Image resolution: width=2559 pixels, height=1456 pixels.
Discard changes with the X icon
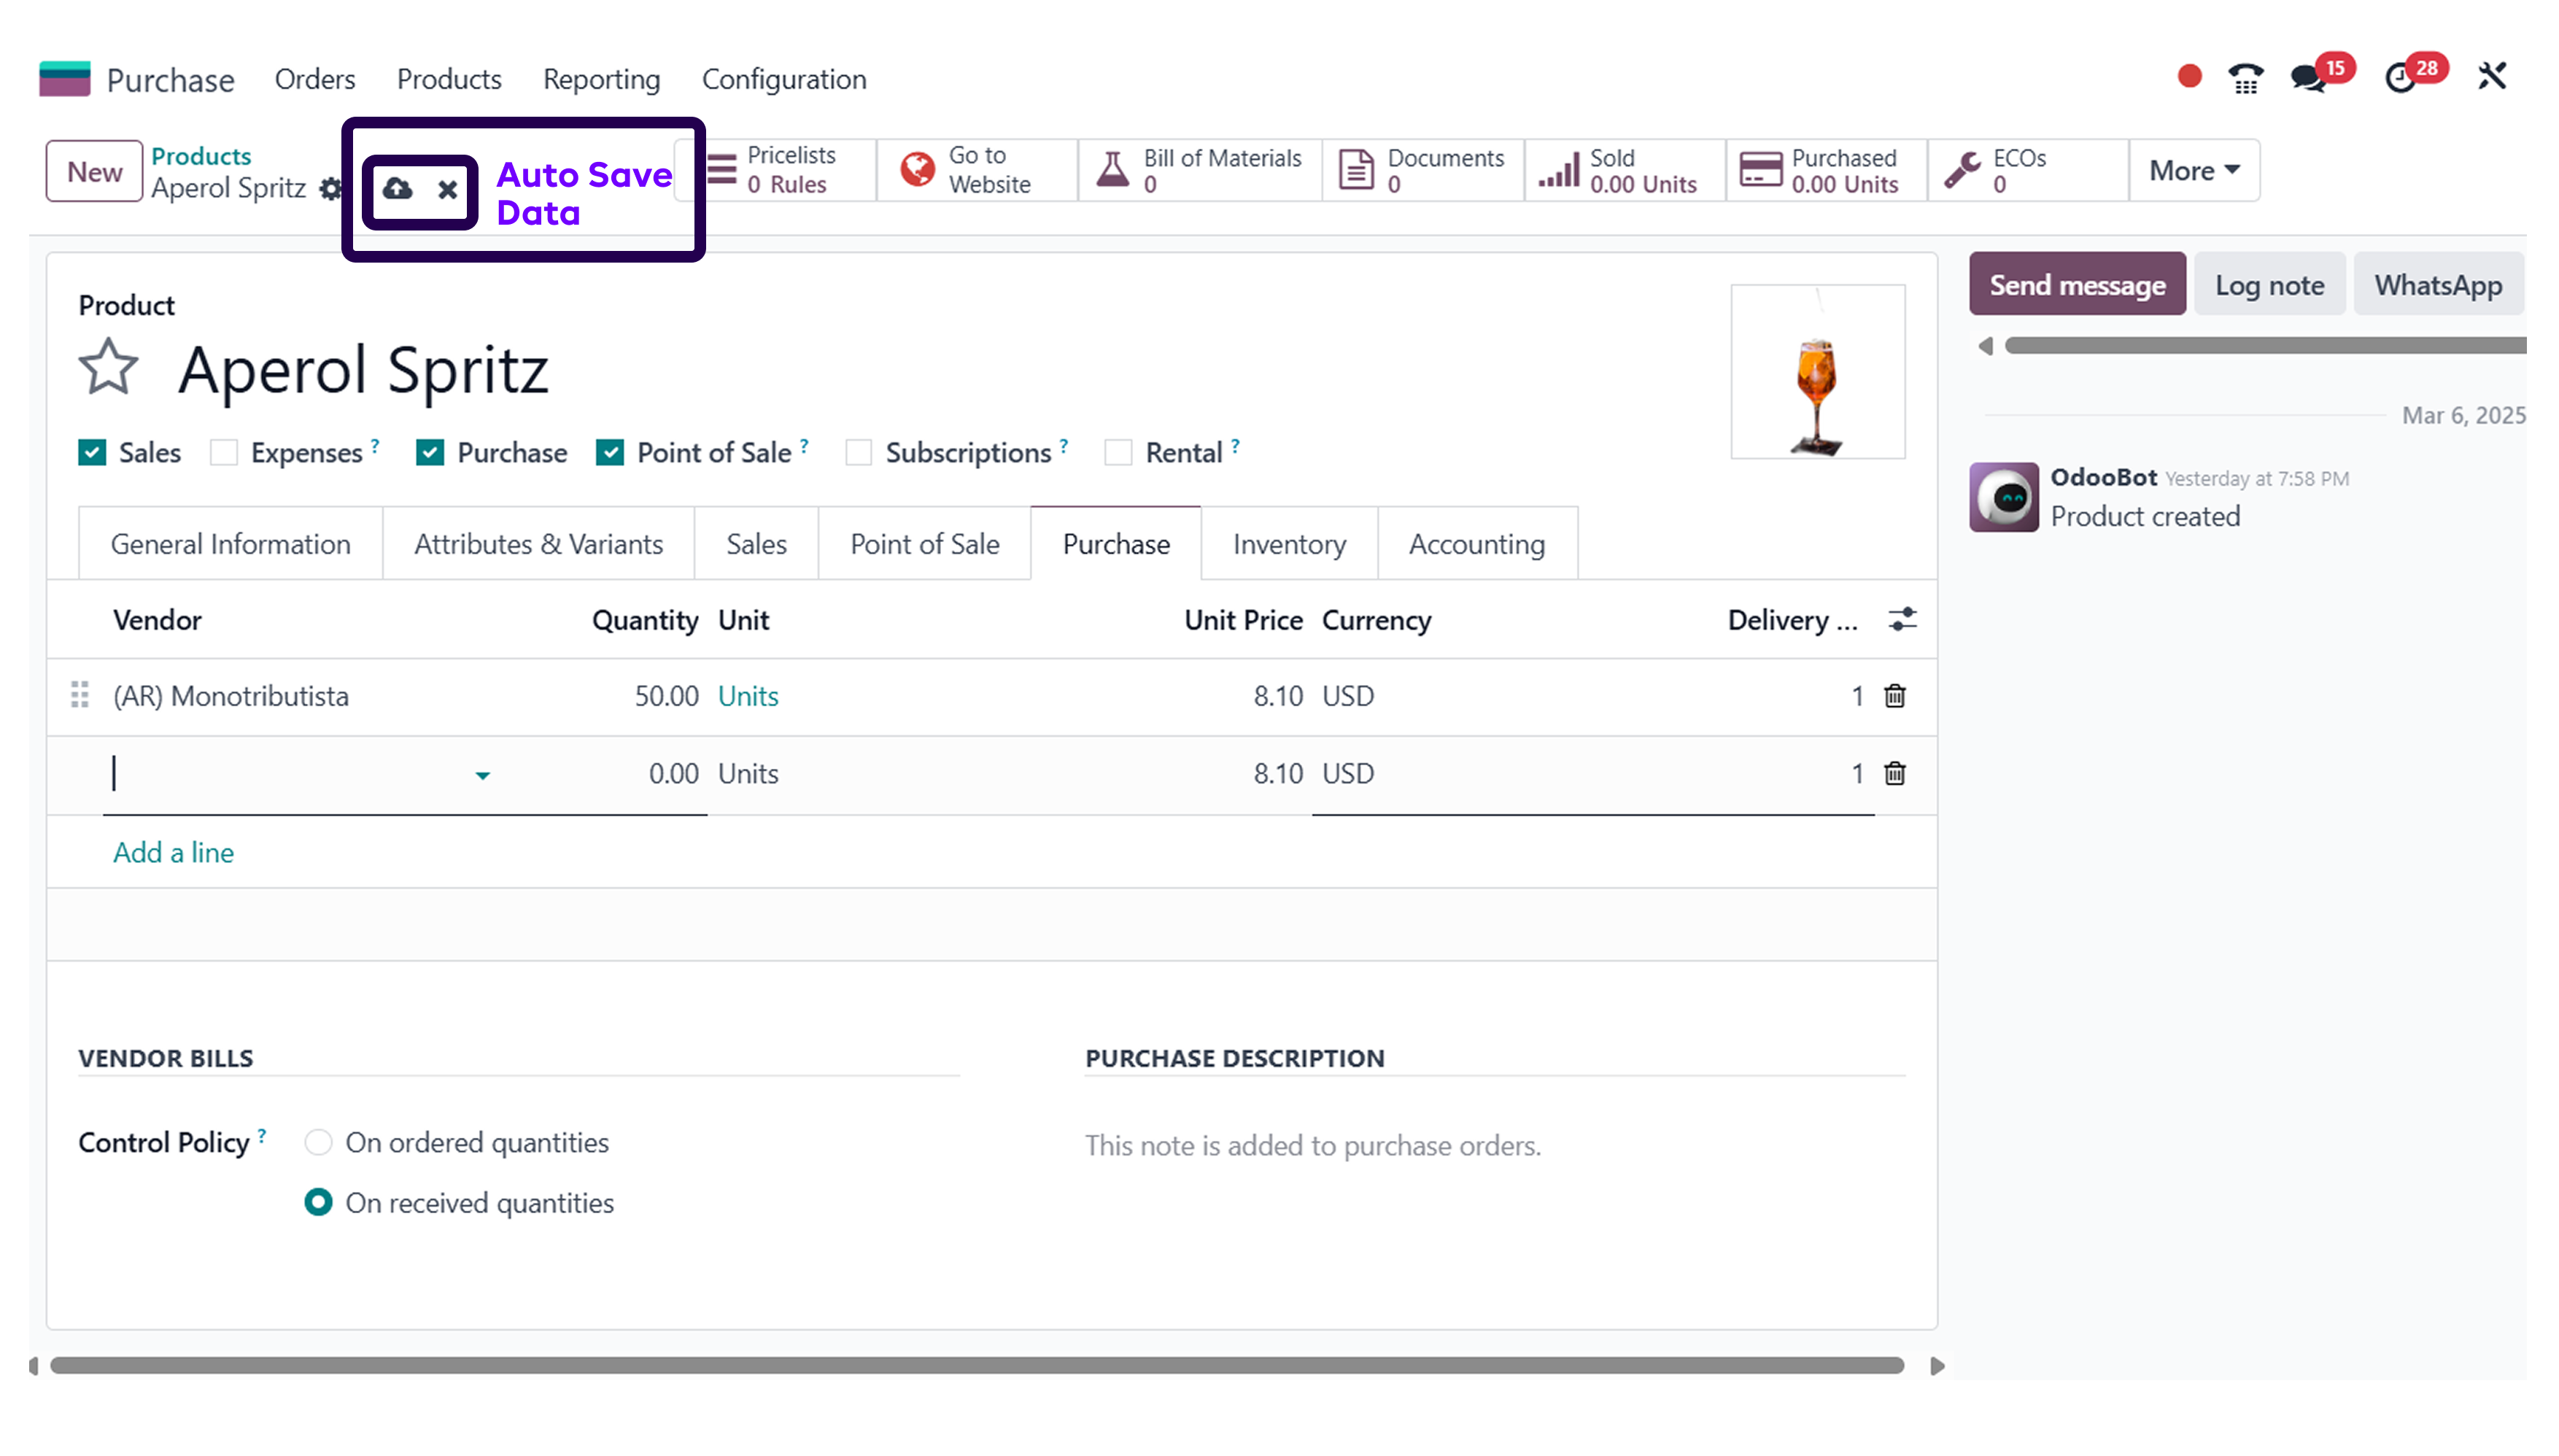pyautogui.click(x=447, y=189)
